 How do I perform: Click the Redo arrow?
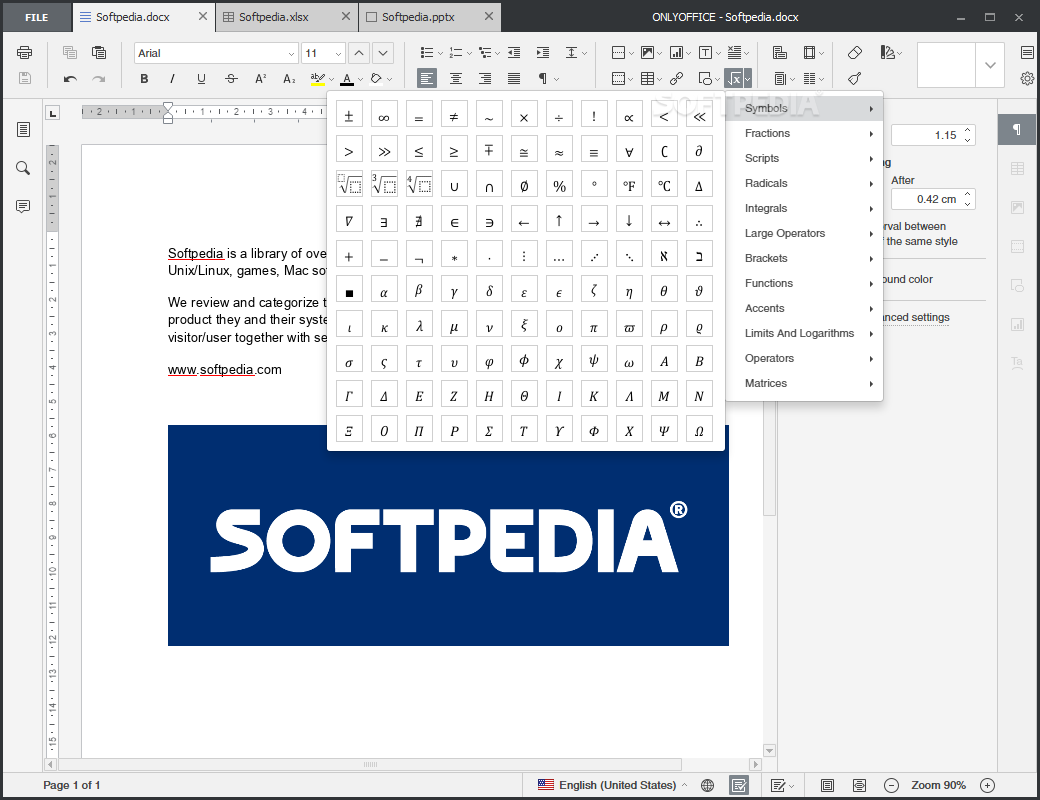(x=99, y=79)
